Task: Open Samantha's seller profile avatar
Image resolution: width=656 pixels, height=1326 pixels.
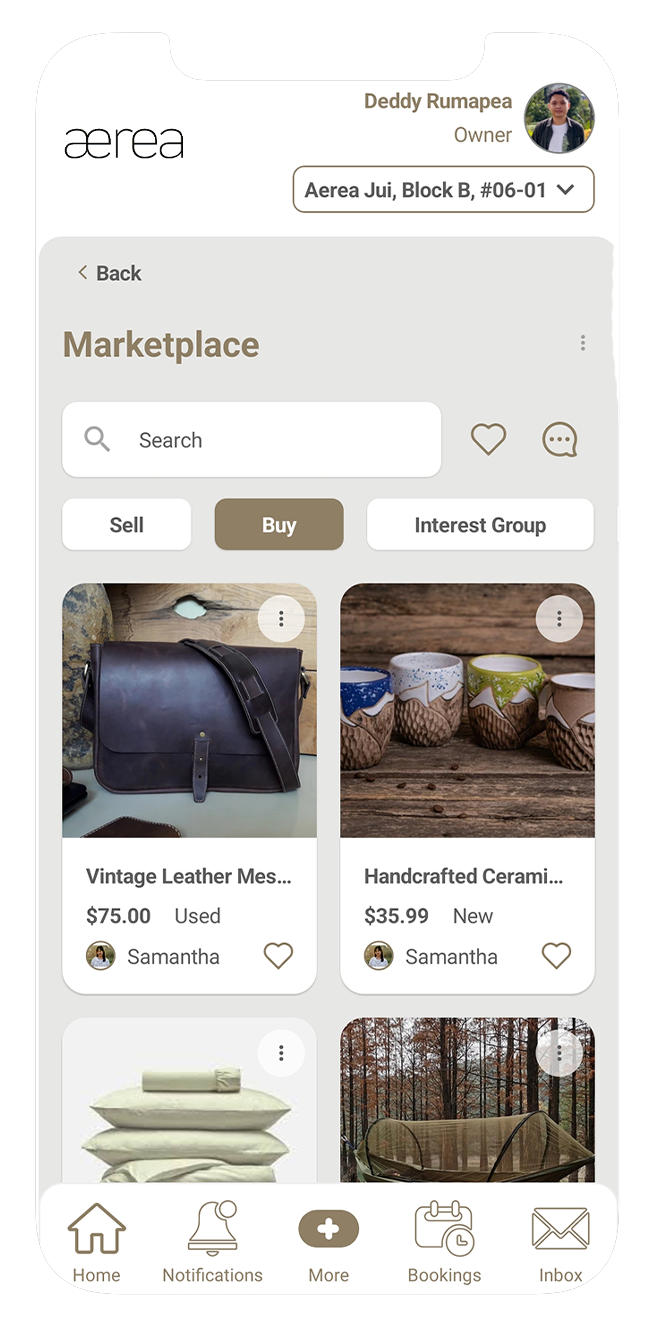Action: 99,956
